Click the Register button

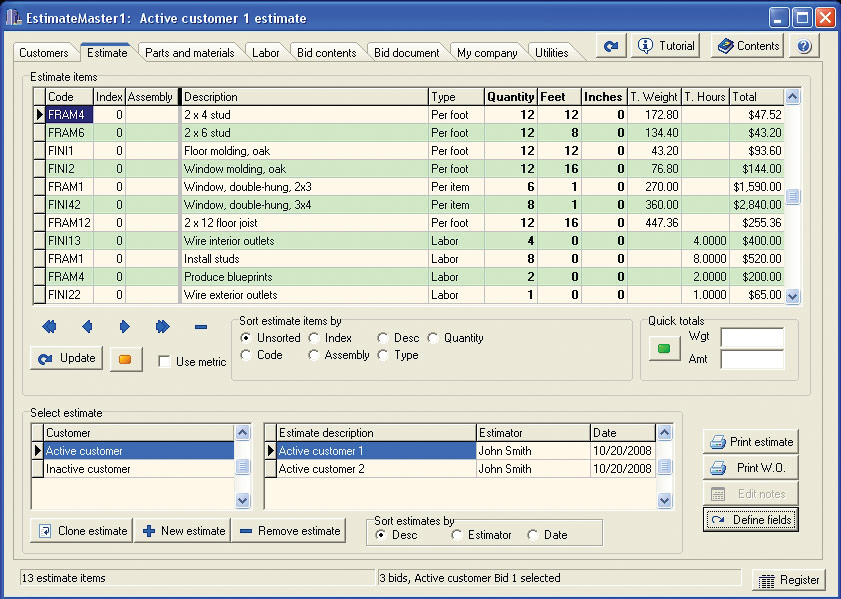[x=788, y=580]
